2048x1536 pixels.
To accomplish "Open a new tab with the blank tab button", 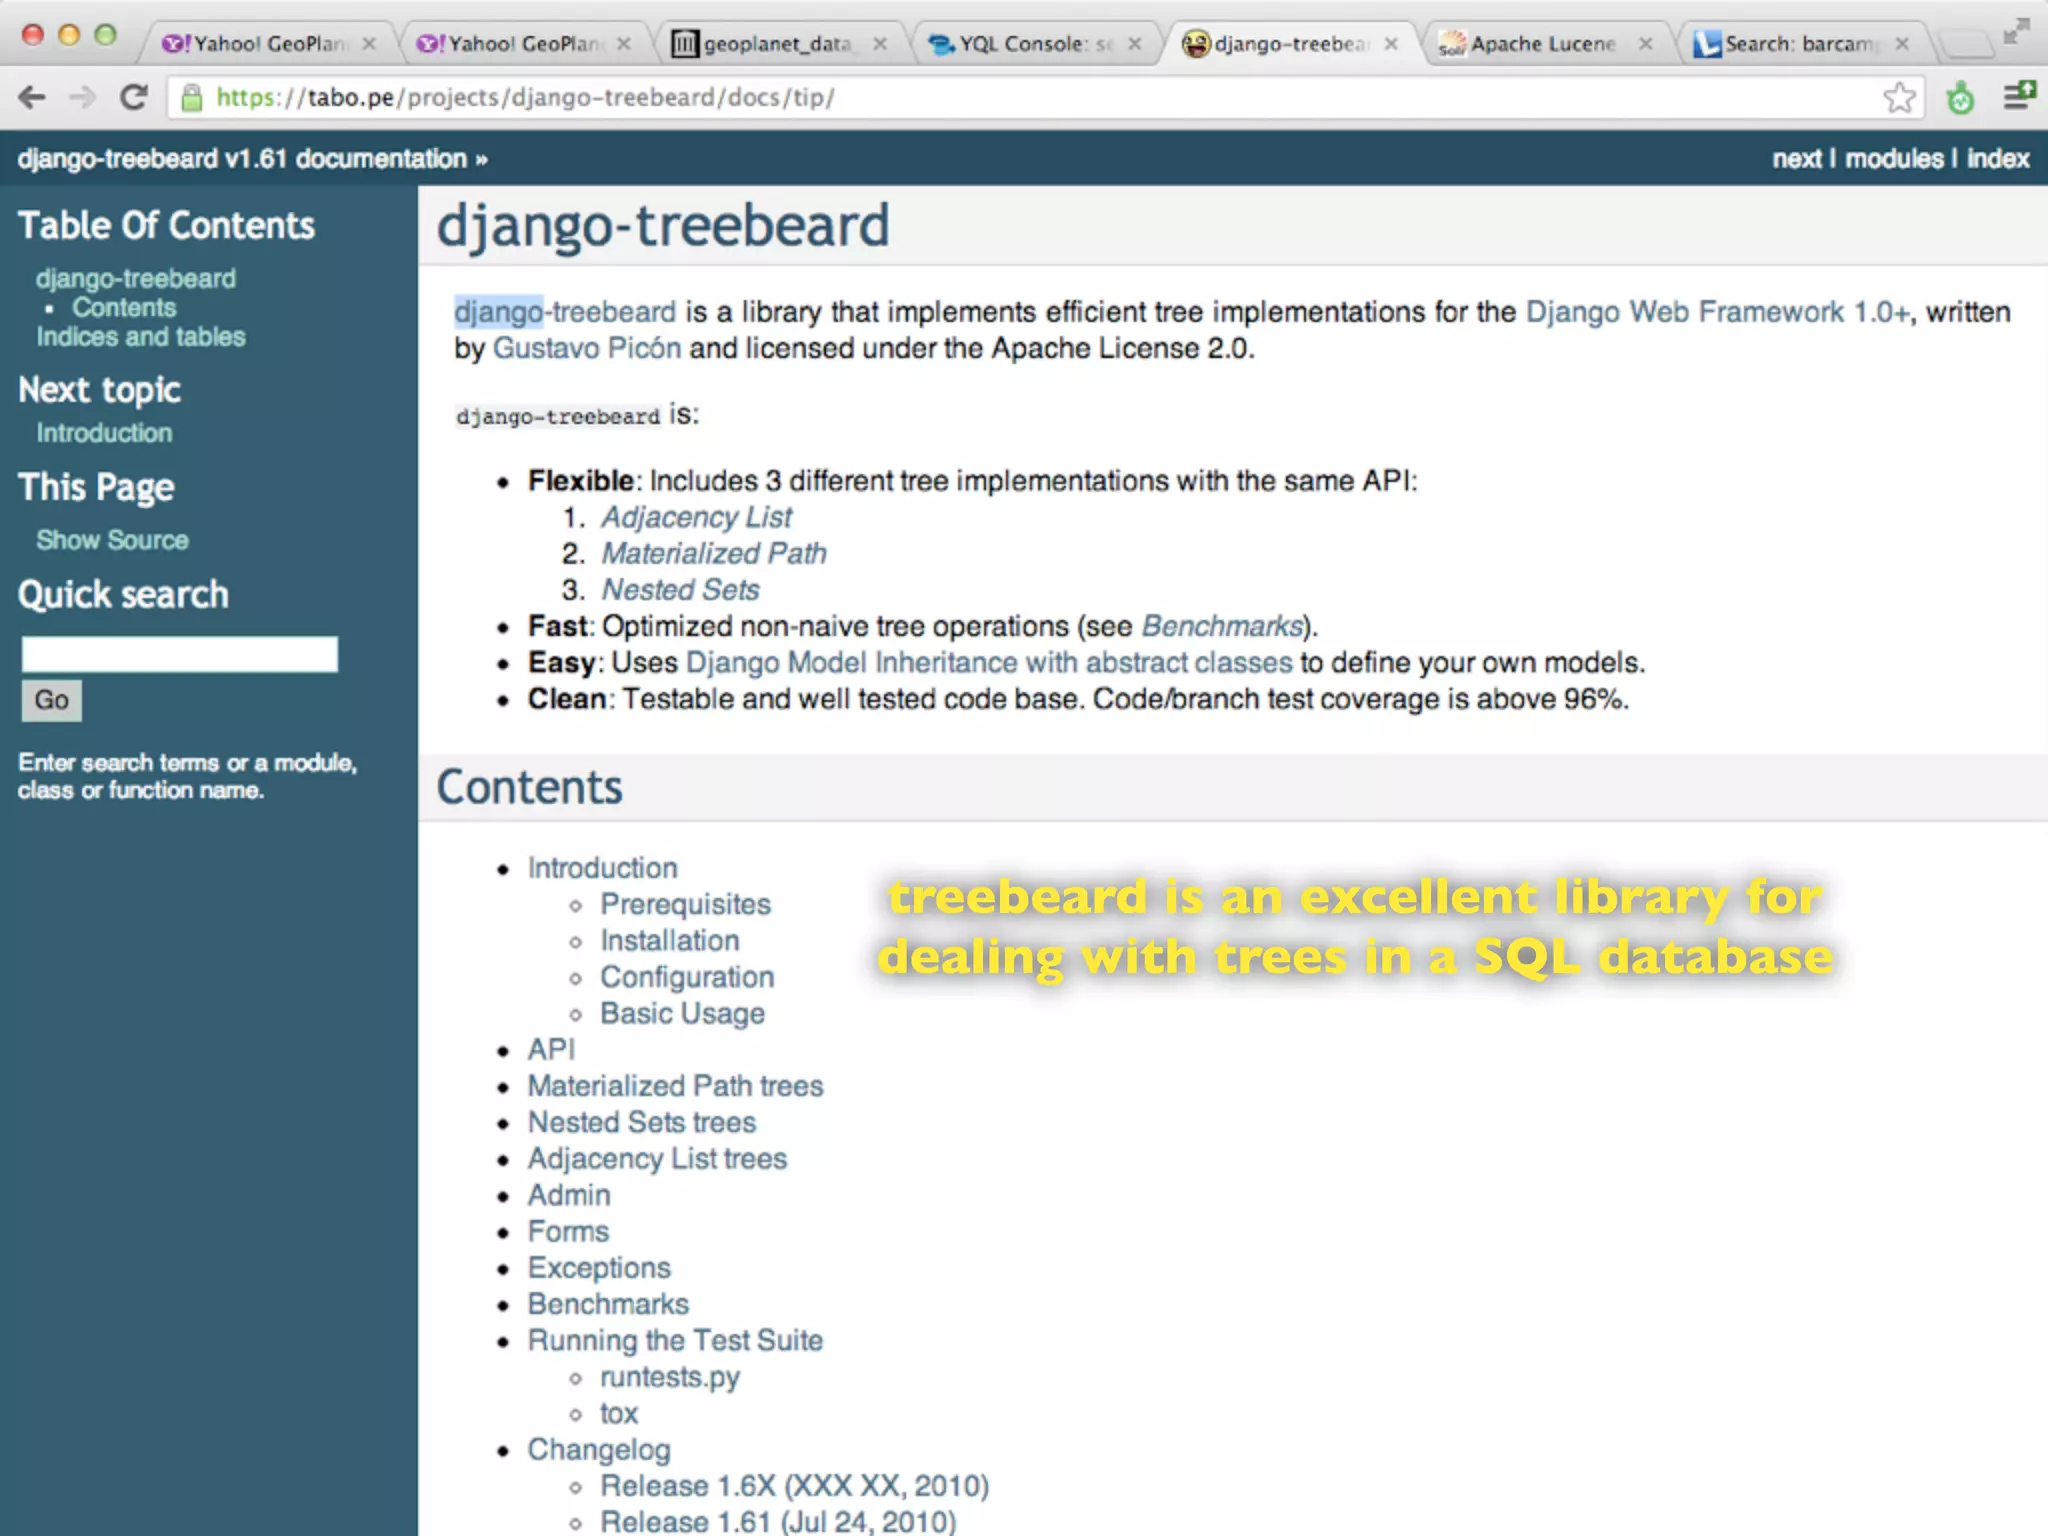I will 1966,44.
